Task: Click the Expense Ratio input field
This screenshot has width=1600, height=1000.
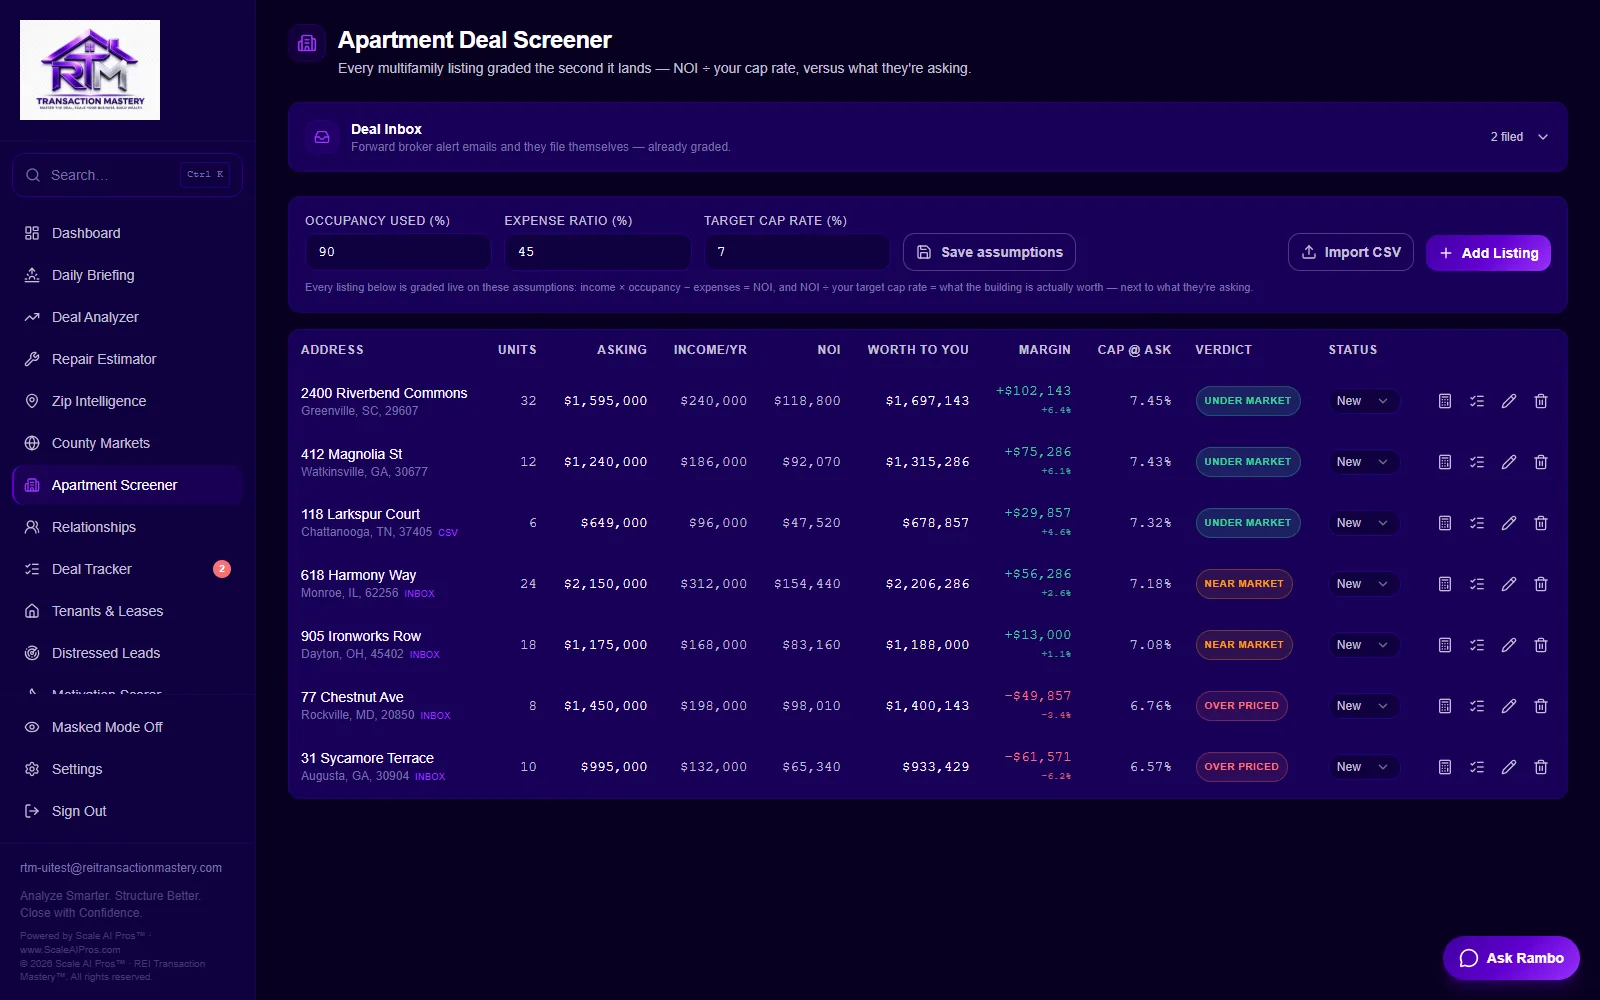Action: pos(597,252)
